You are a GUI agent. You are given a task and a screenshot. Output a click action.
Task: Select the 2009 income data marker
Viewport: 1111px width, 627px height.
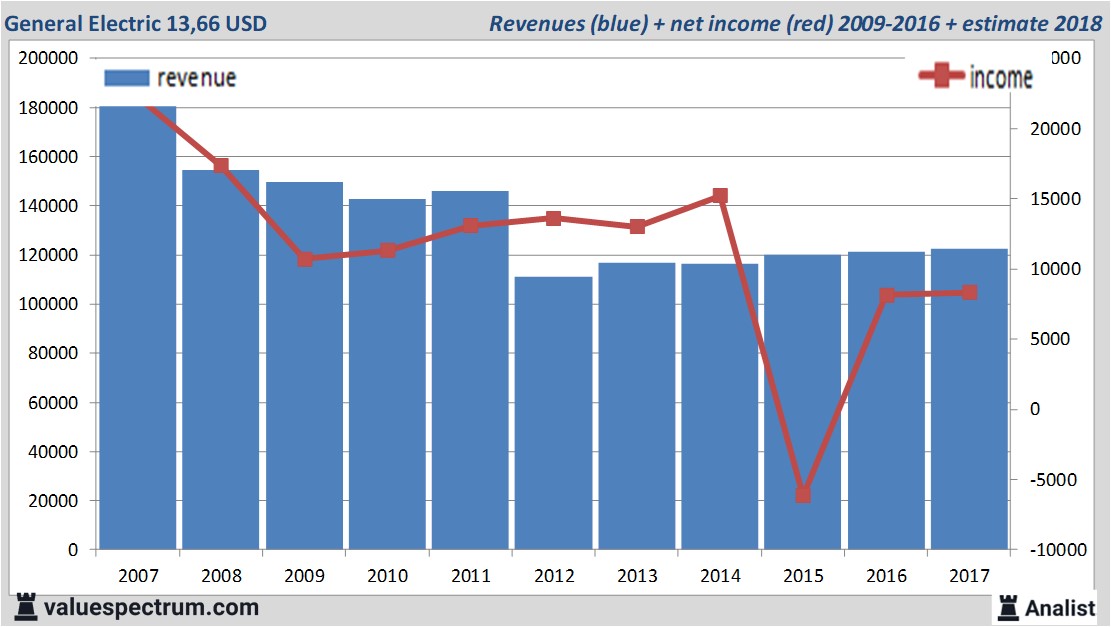click(305, 259)
